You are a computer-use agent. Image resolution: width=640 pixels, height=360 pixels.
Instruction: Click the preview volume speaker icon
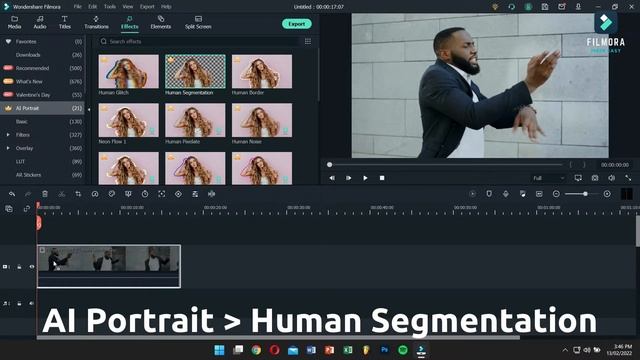coord(611,178)
